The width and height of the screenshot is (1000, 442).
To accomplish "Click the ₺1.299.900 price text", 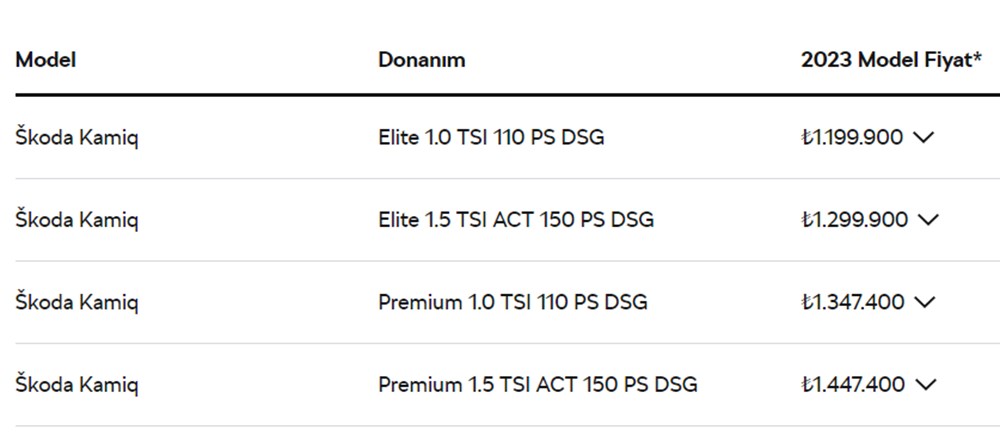I will 855,220.
